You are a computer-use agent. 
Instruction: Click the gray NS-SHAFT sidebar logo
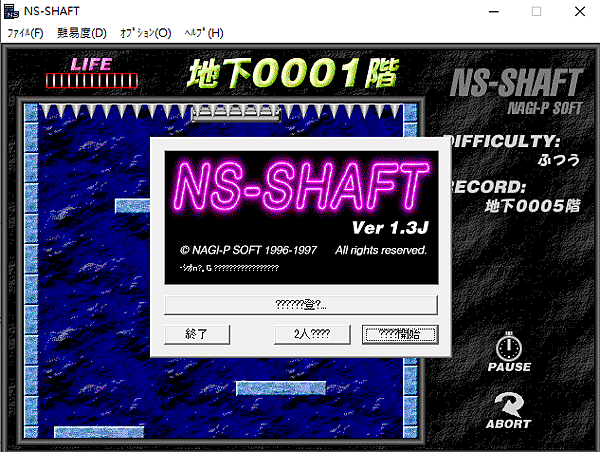[x=517, y=82]
